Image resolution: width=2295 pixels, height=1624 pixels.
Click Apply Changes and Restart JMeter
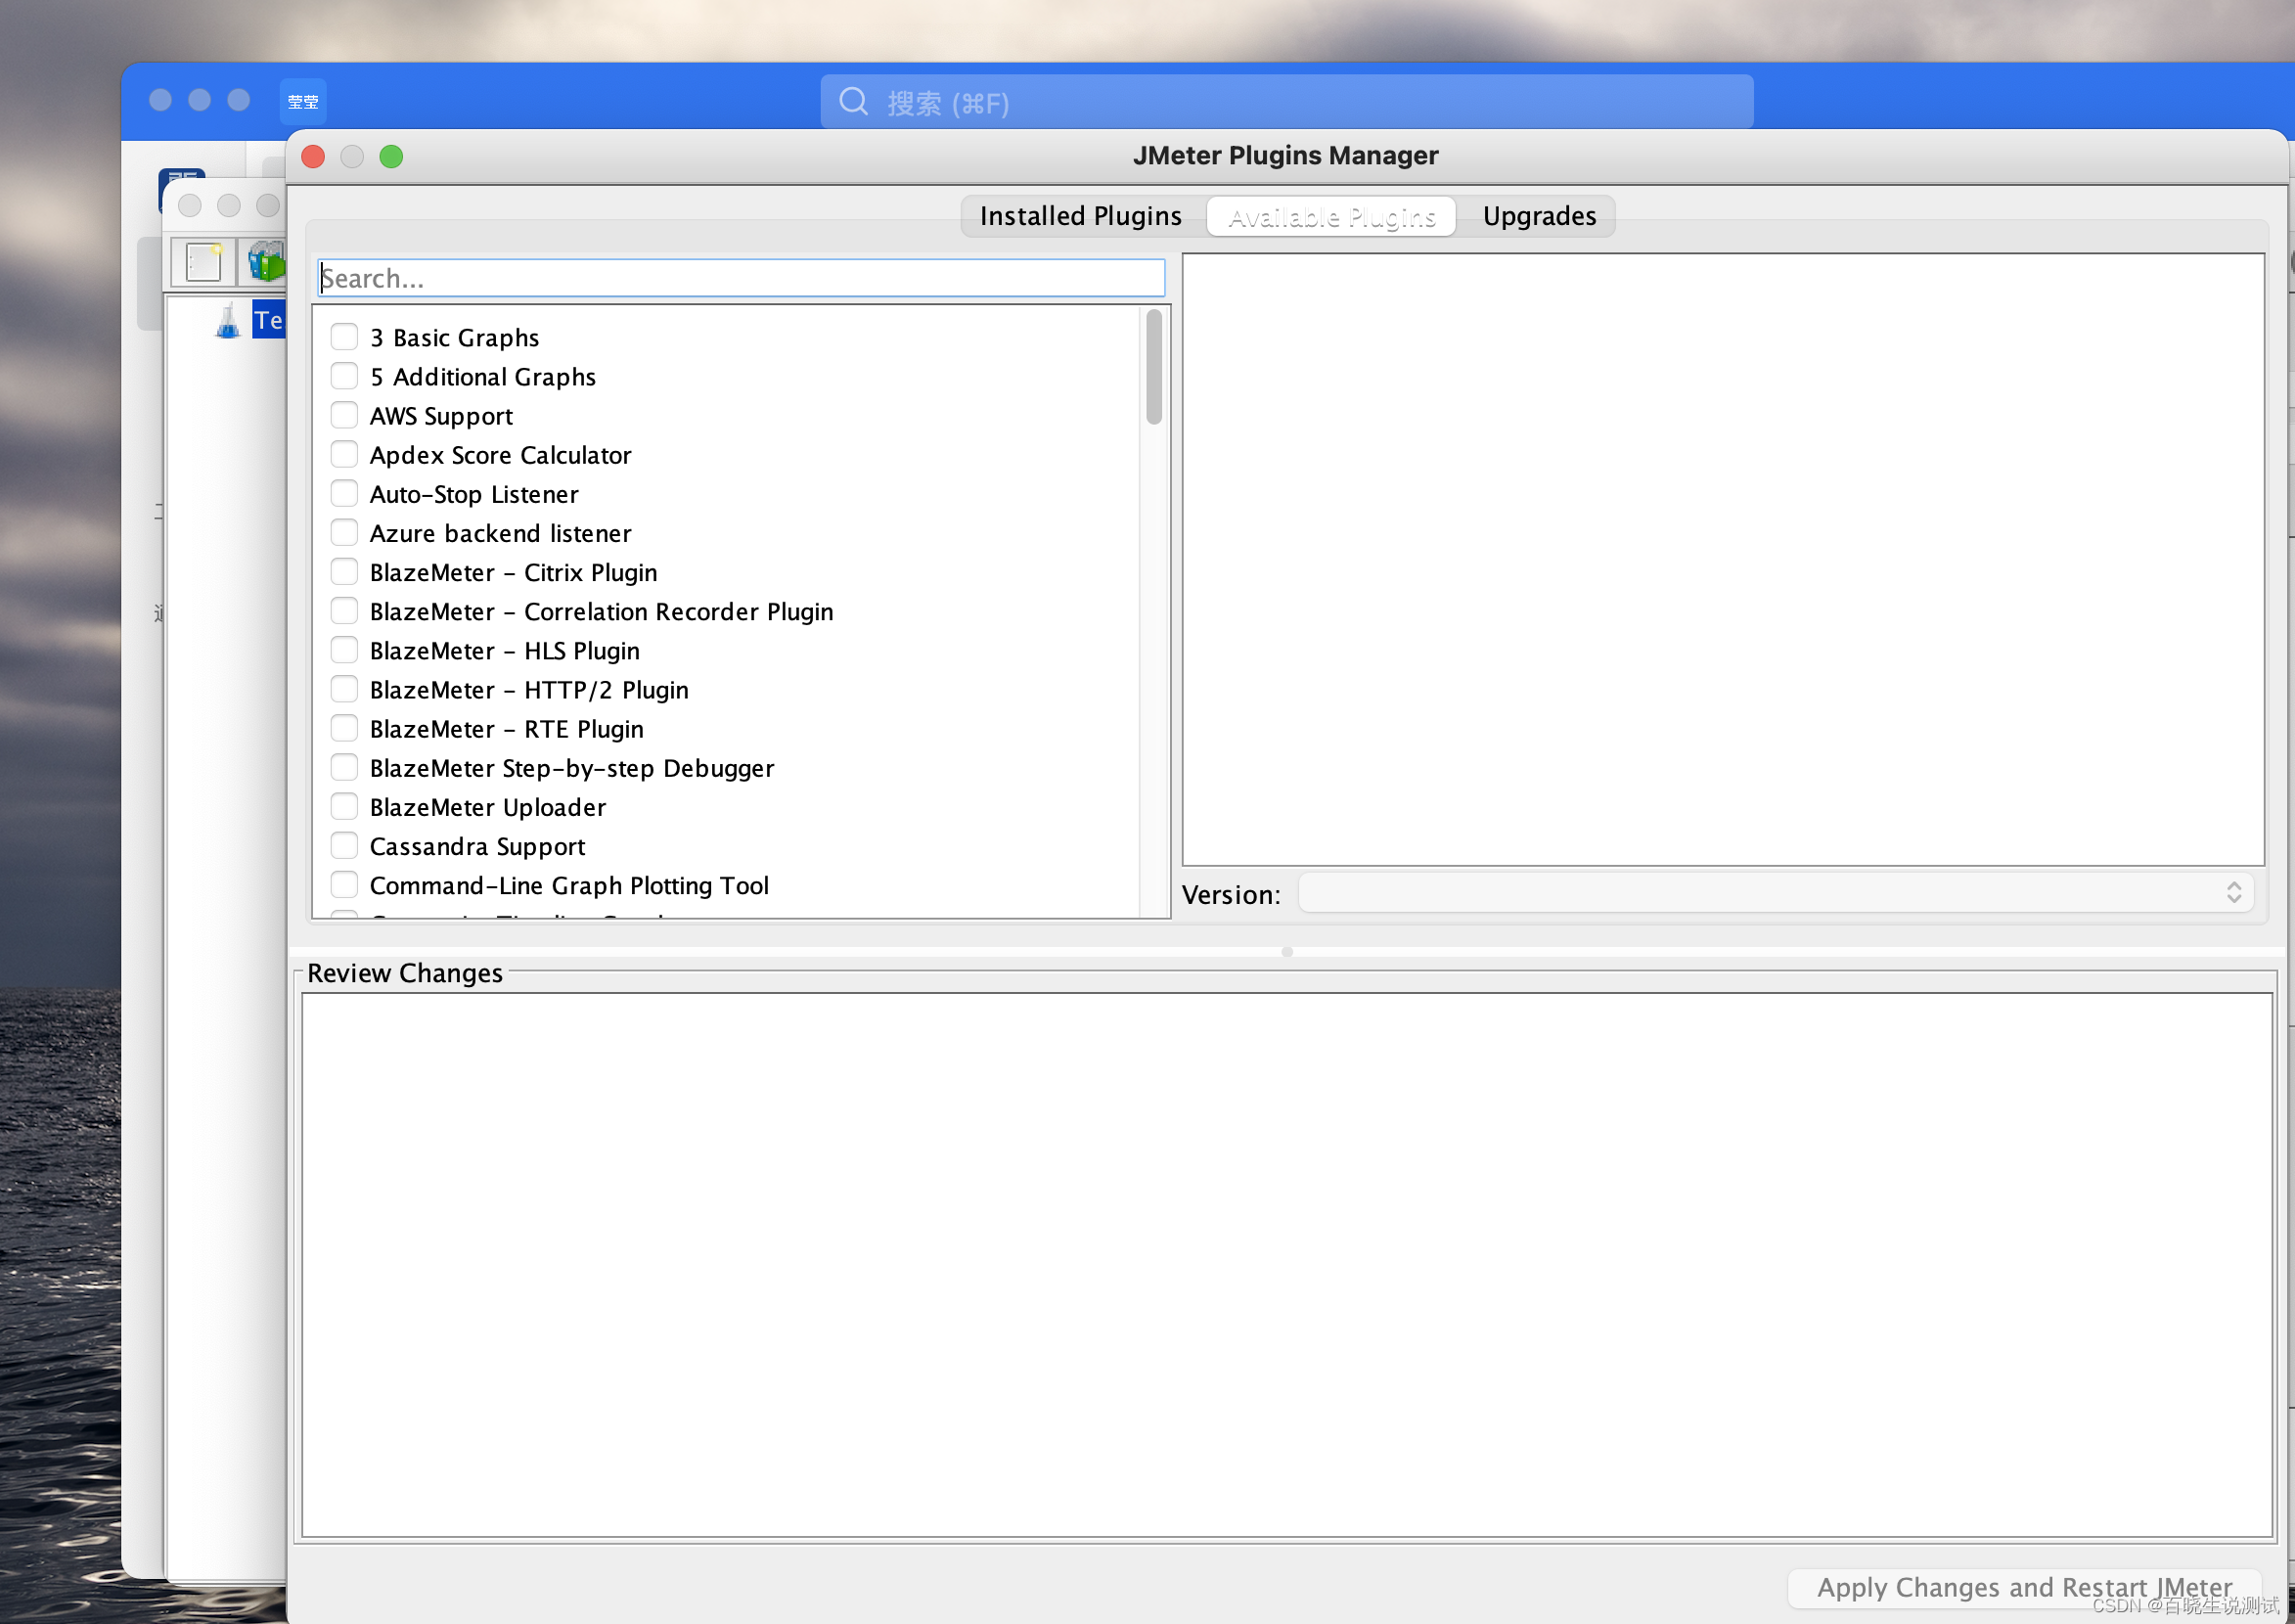[2023, 1587]
